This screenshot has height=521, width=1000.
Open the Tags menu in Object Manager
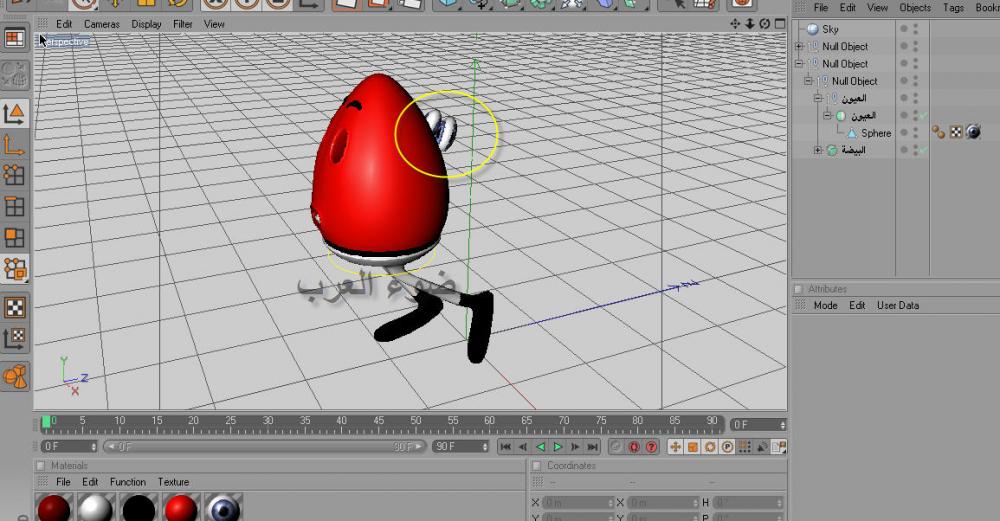(953, 7)
